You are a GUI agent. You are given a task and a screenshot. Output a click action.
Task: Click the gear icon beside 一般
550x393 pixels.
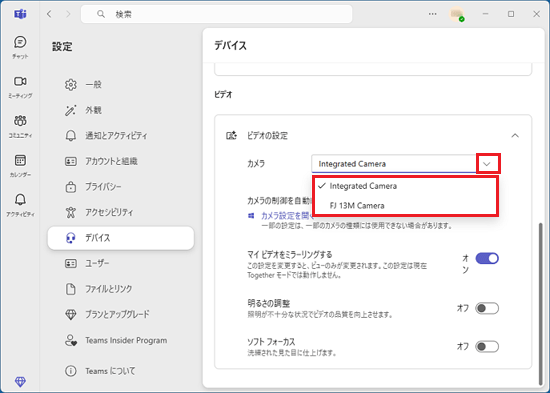point(71,85)
